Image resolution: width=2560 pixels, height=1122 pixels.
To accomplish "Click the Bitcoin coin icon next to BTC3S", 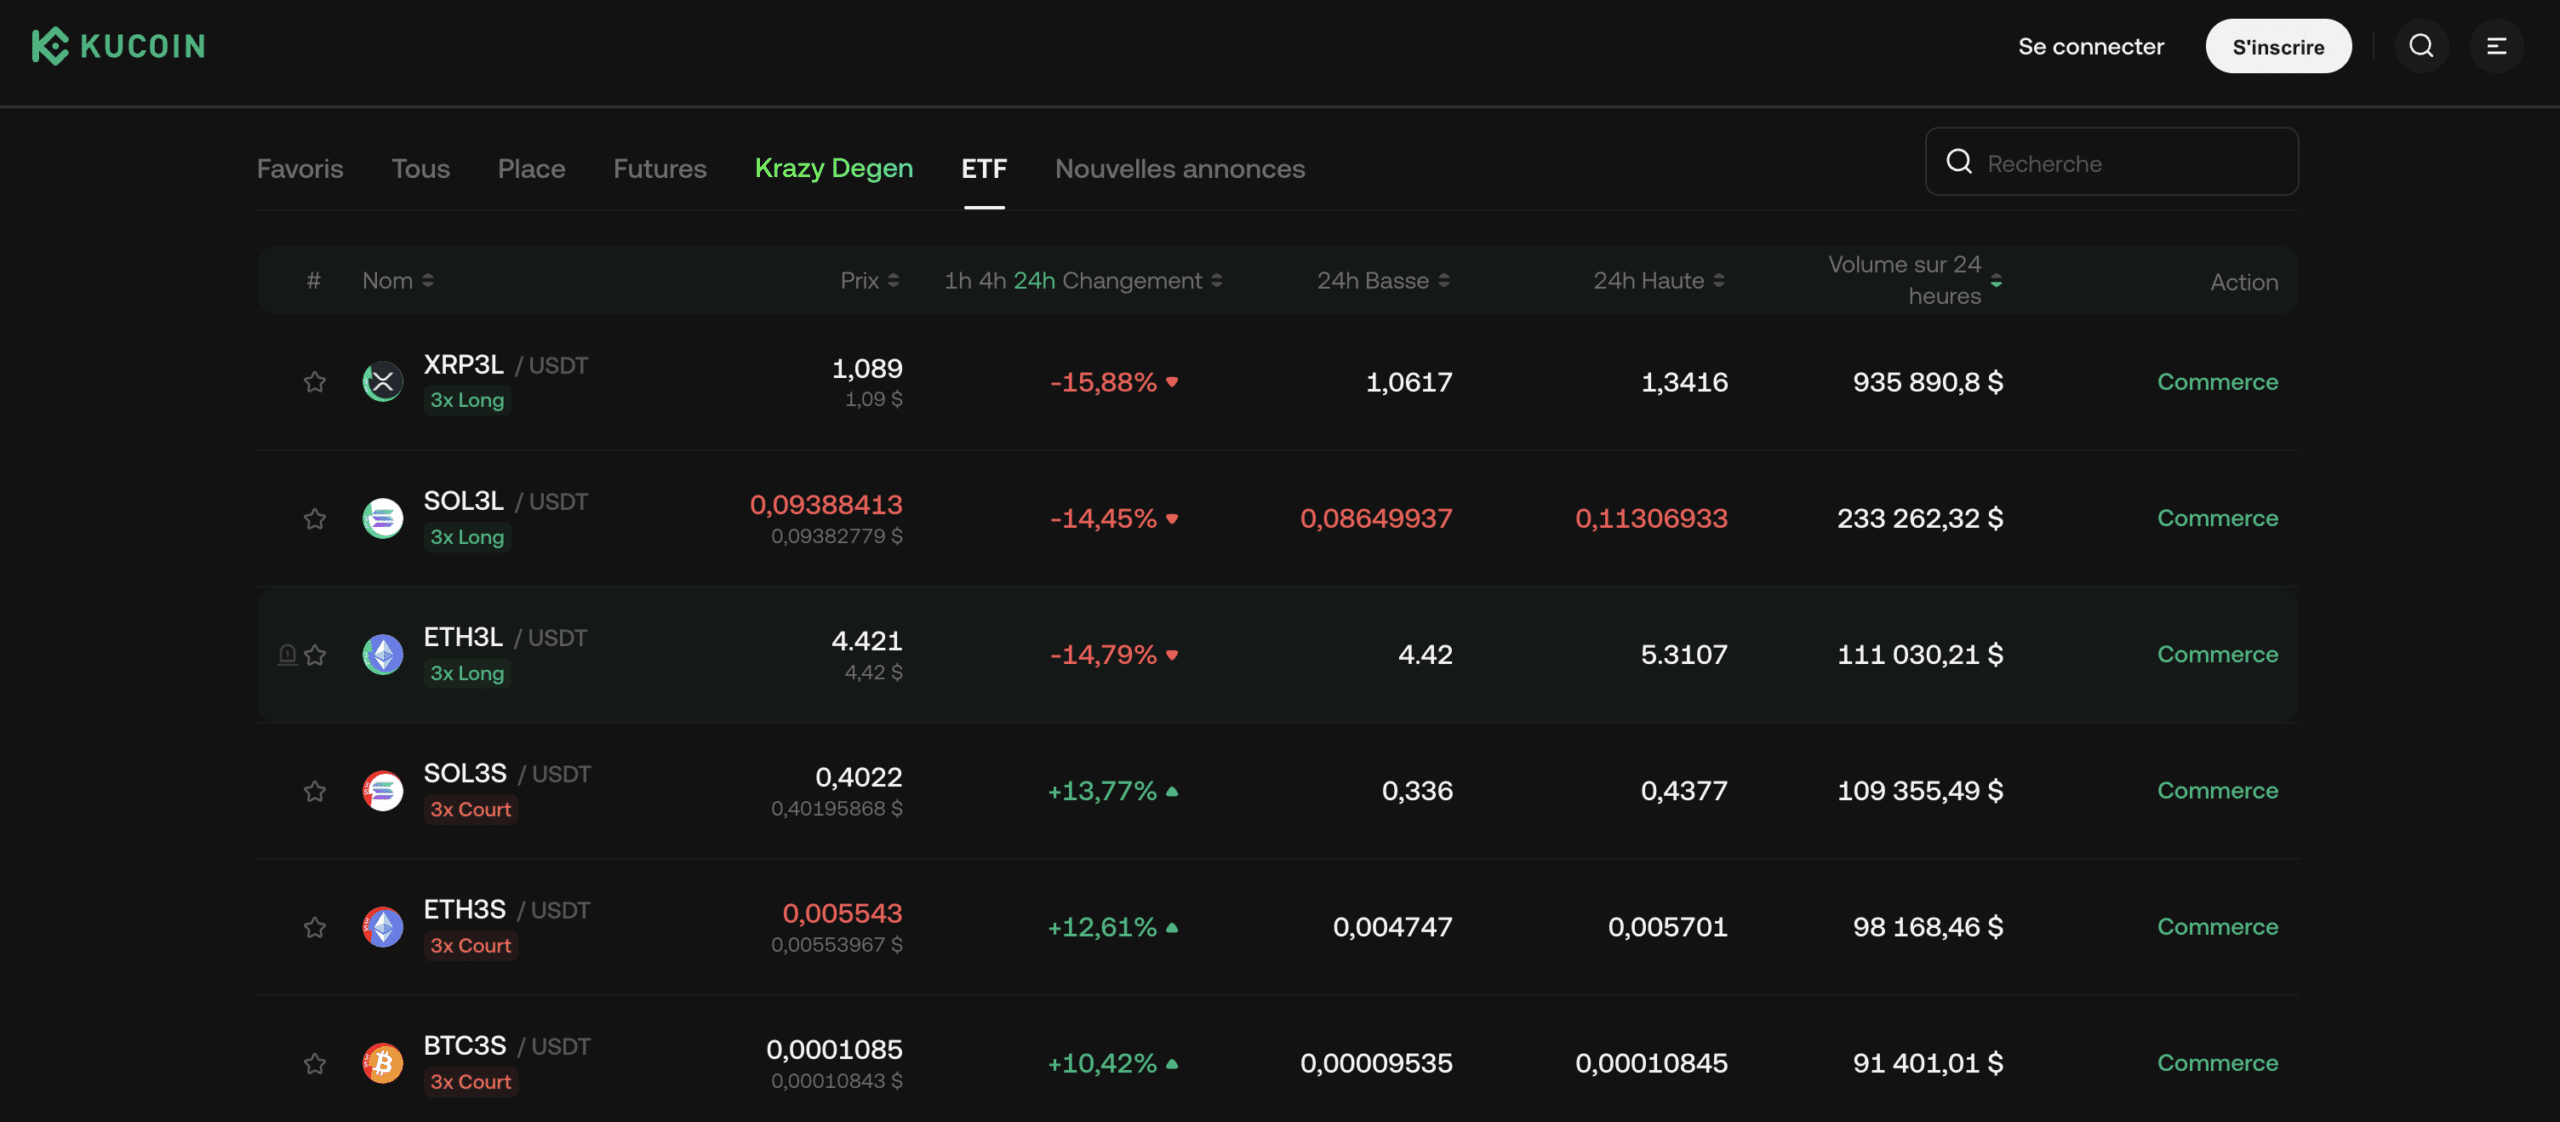I will pyautogui.click(x=382, y=1063).
